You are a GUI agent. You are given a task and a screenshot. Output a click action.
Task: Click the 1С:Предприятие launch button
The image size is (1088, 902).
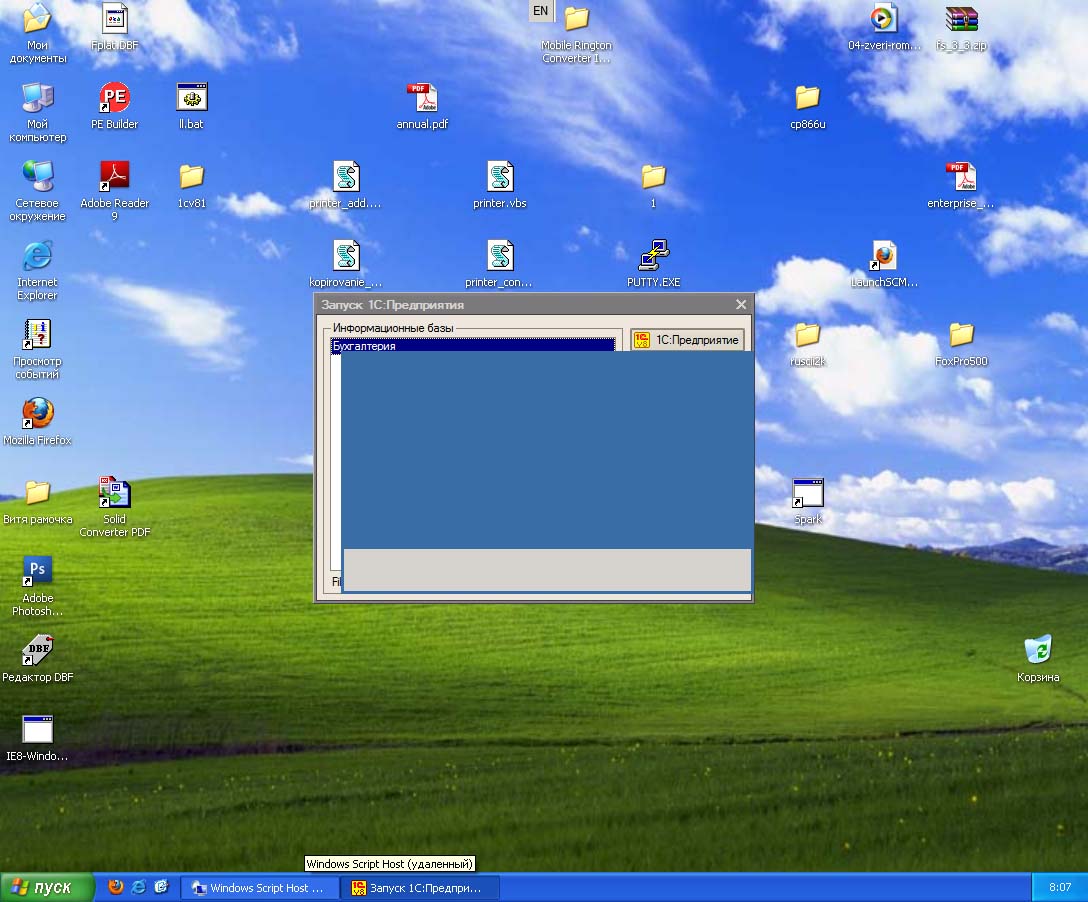(688, 340)
